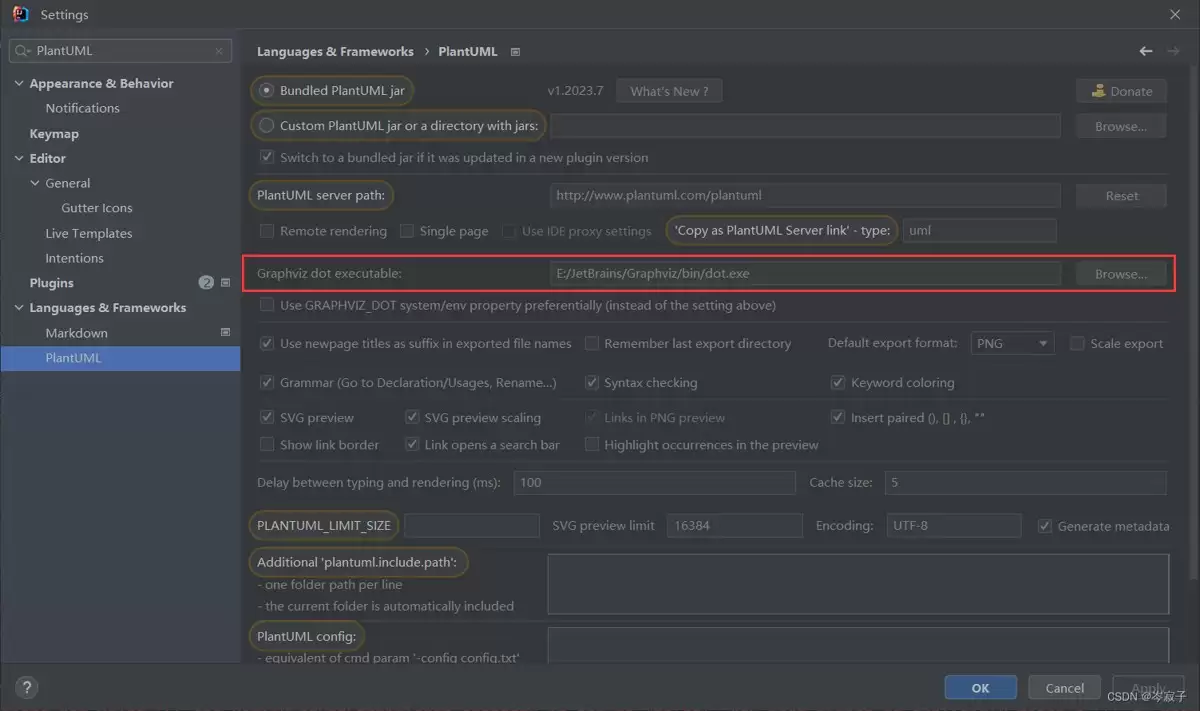Click the search magnifier icon in the settings search

[22, 51]
